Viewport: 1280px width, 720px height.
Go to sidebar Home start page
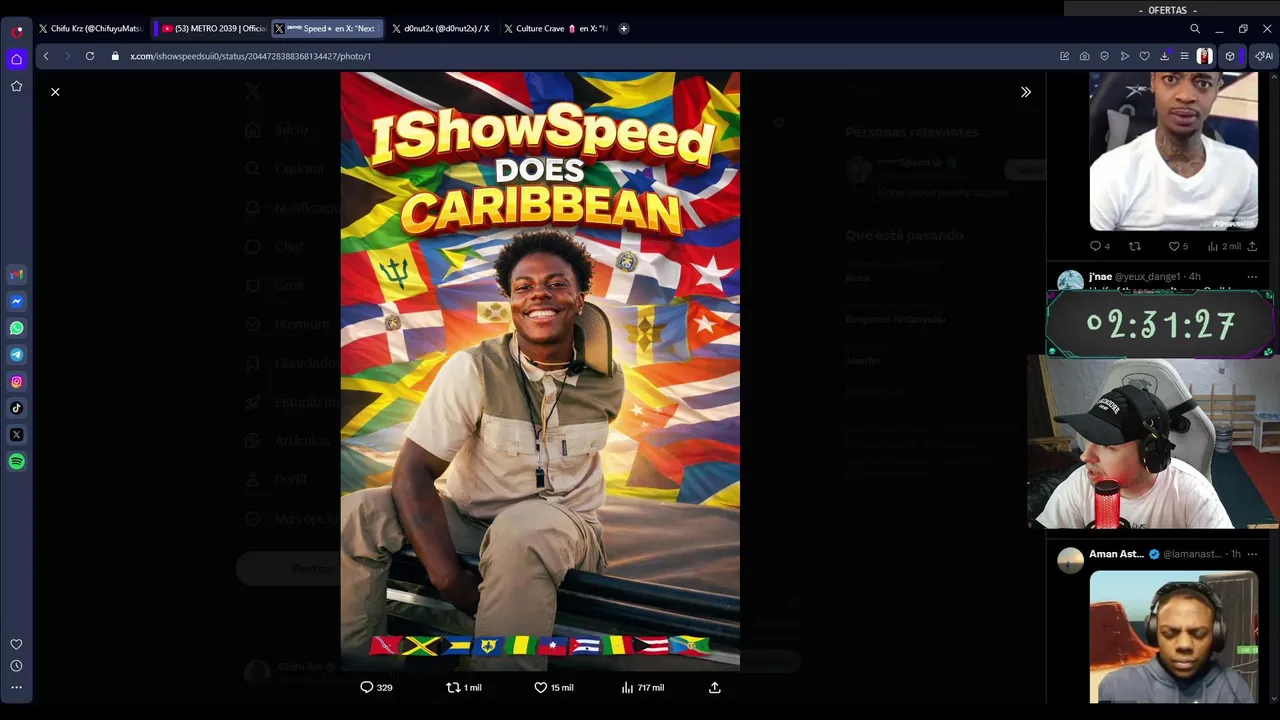16,59
